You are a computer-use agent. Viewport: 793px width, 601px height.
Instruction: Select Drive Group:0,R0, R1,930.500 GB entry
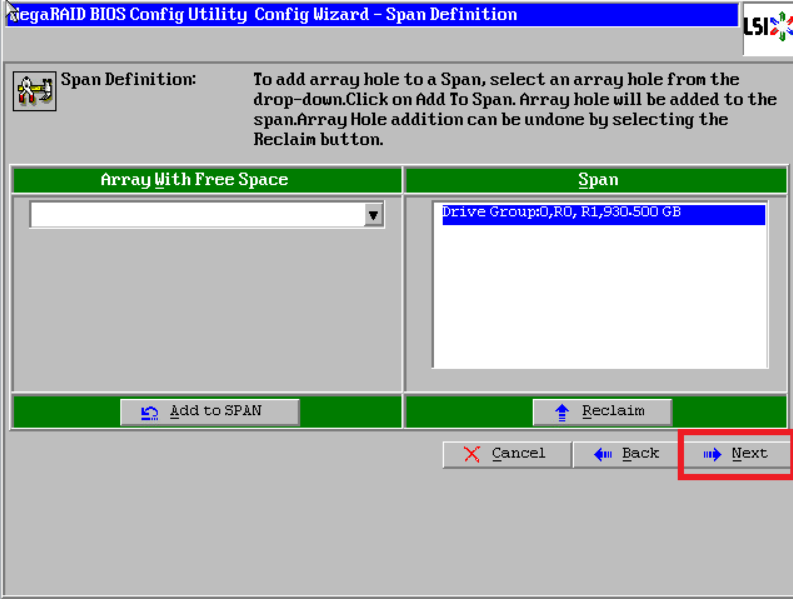[603, 213]
